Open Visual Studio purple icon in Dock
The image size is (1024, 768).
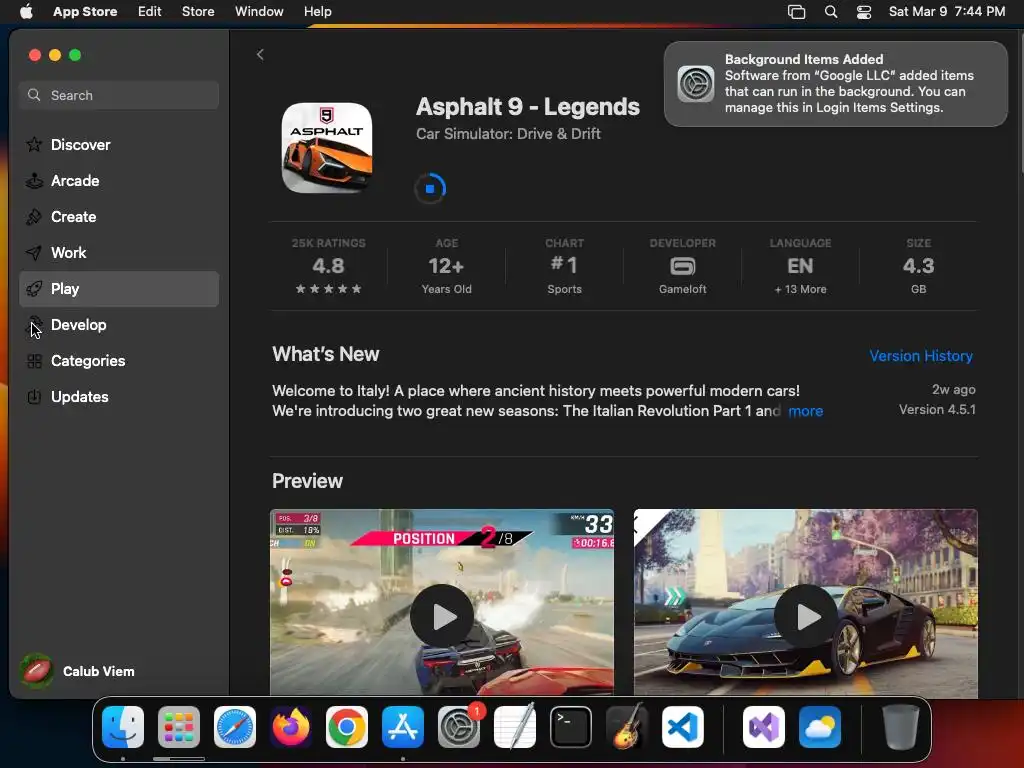click(x=764, y=727)
